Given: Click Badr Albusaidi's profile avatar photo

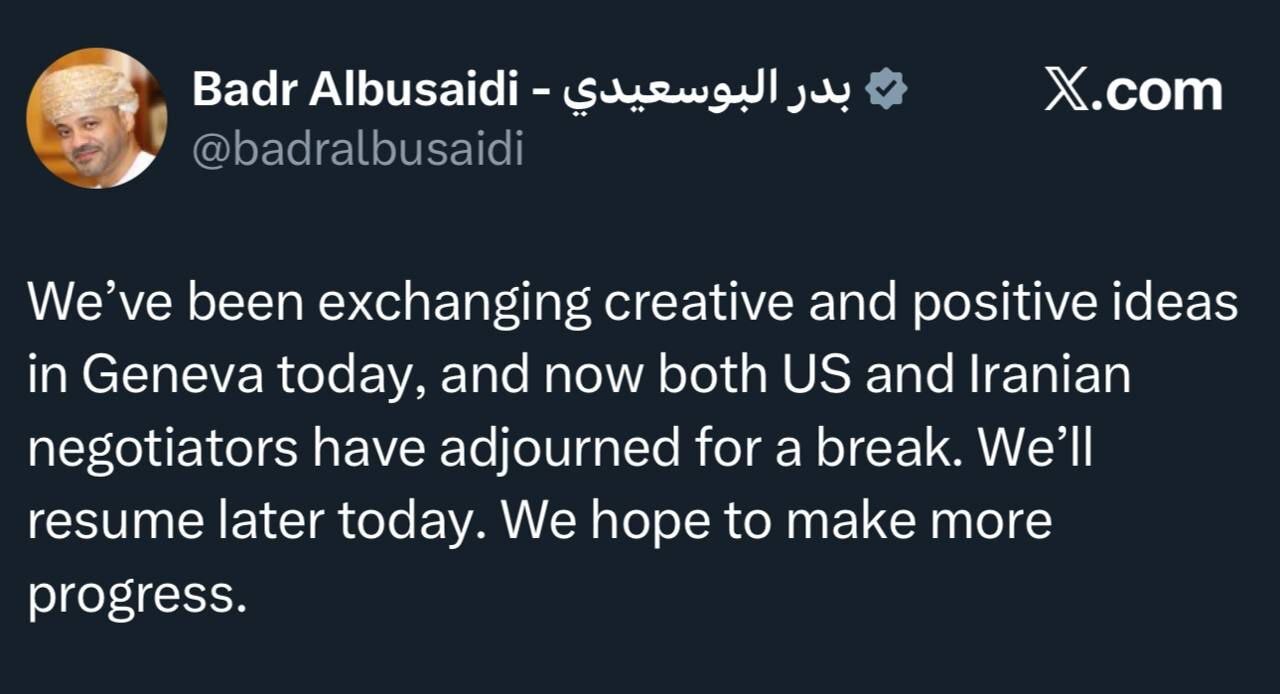Looking at the screenshot, I should 97,118.
